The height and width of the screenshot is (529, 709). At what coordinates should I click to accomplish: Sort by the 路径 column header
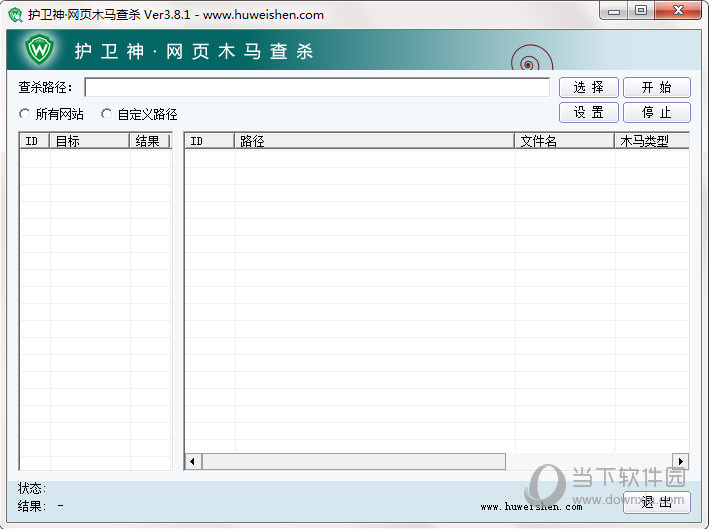click(374, 141)
